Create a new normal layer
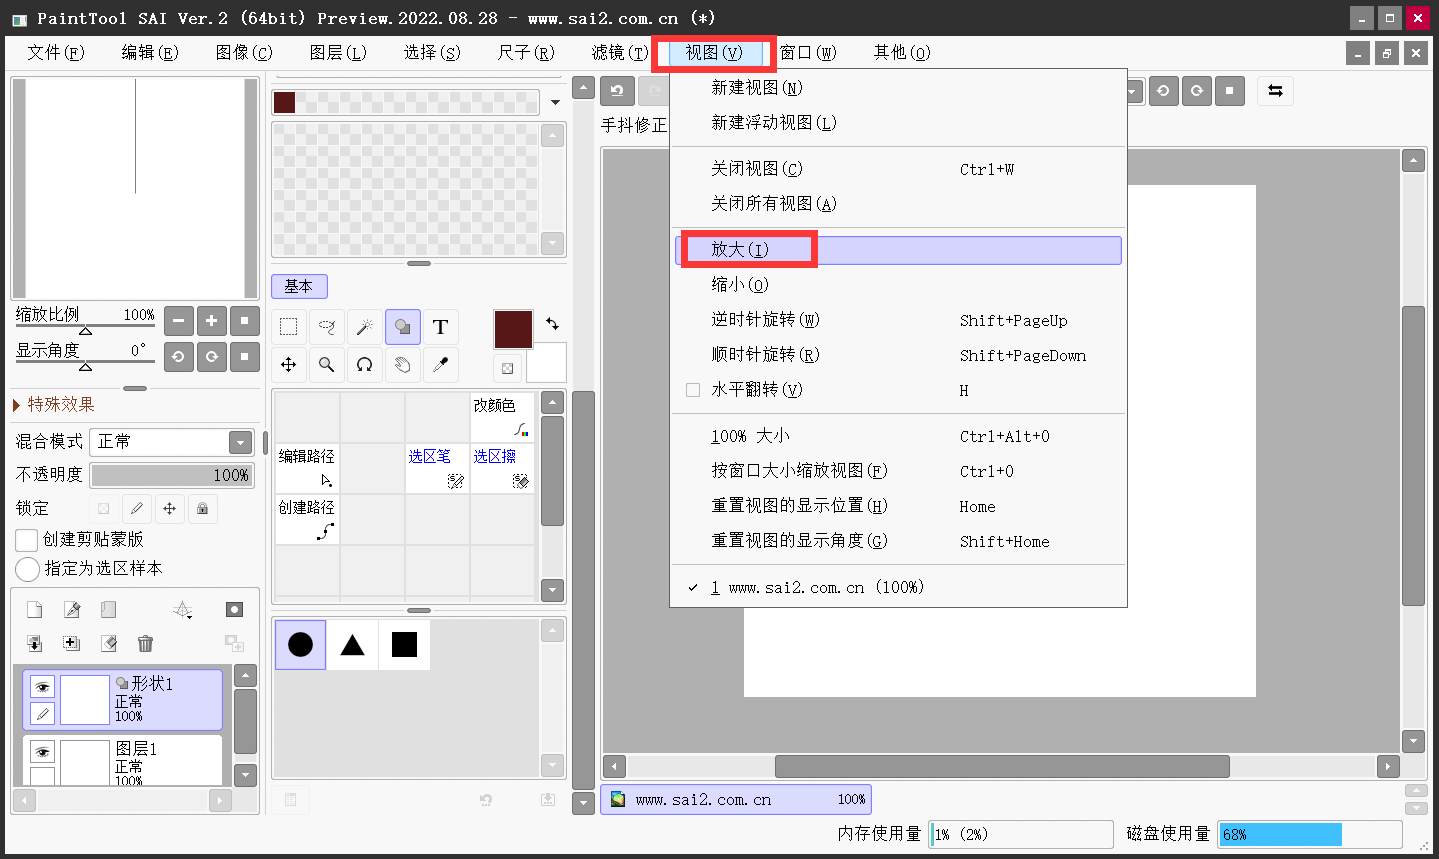This screenshot has height=859, width=1439. [x=35, y=610]
